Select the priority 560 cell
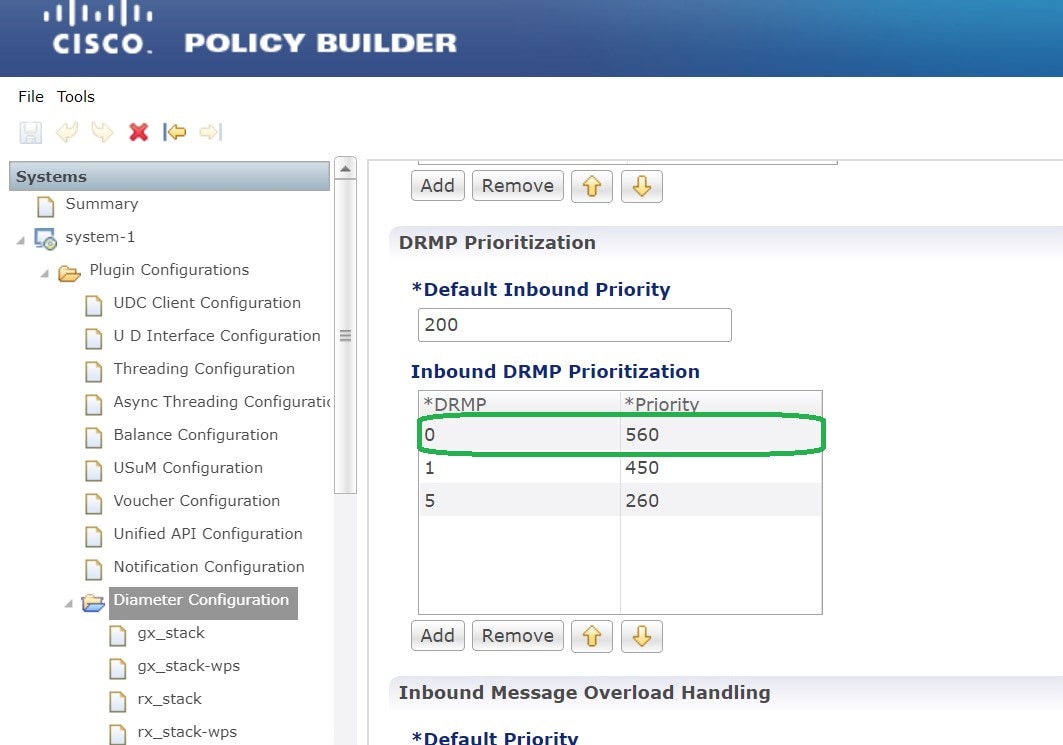 point(721,435)
